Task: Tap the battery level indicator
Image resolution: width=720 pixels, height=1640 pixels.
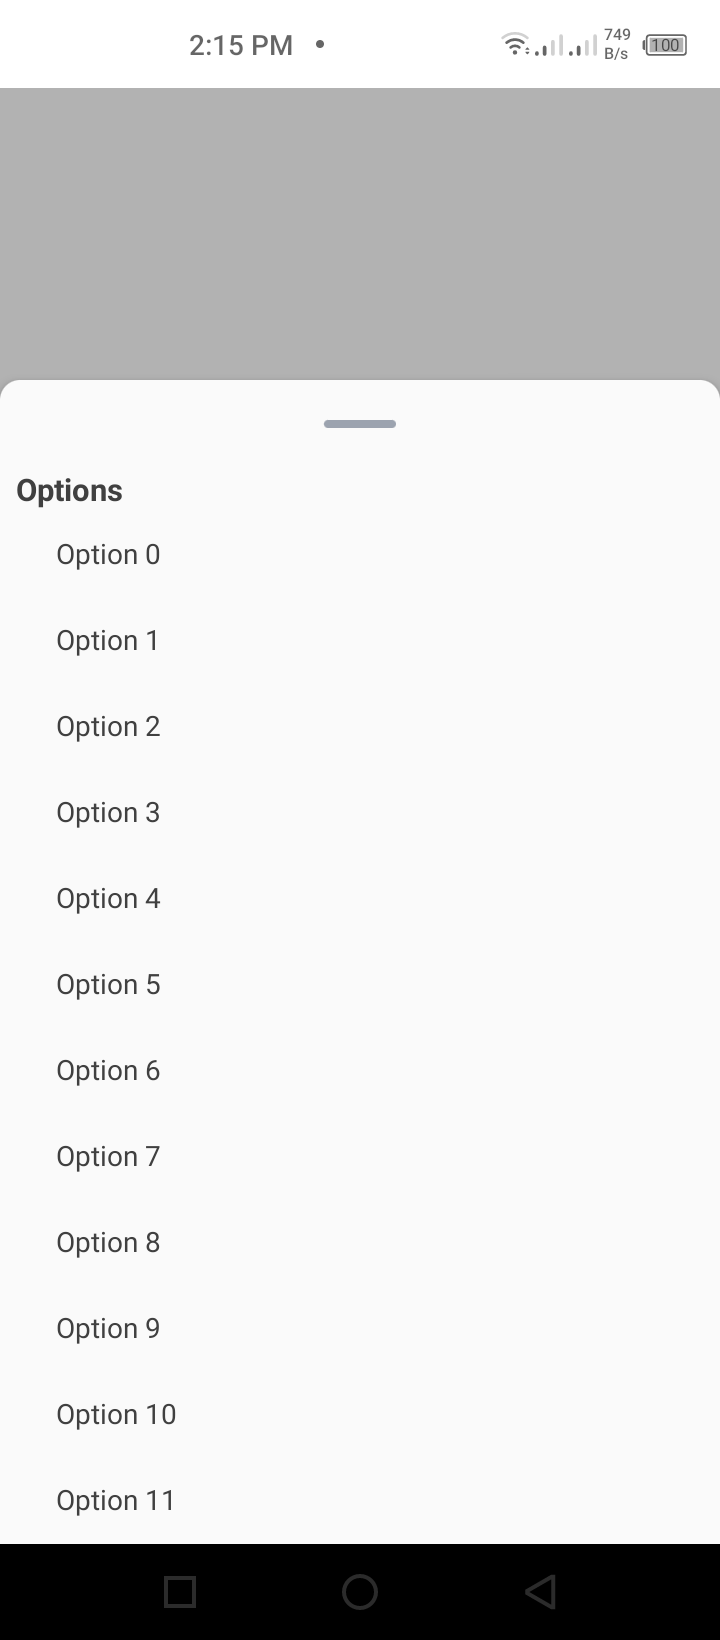Action: click(x=663, y=45)
